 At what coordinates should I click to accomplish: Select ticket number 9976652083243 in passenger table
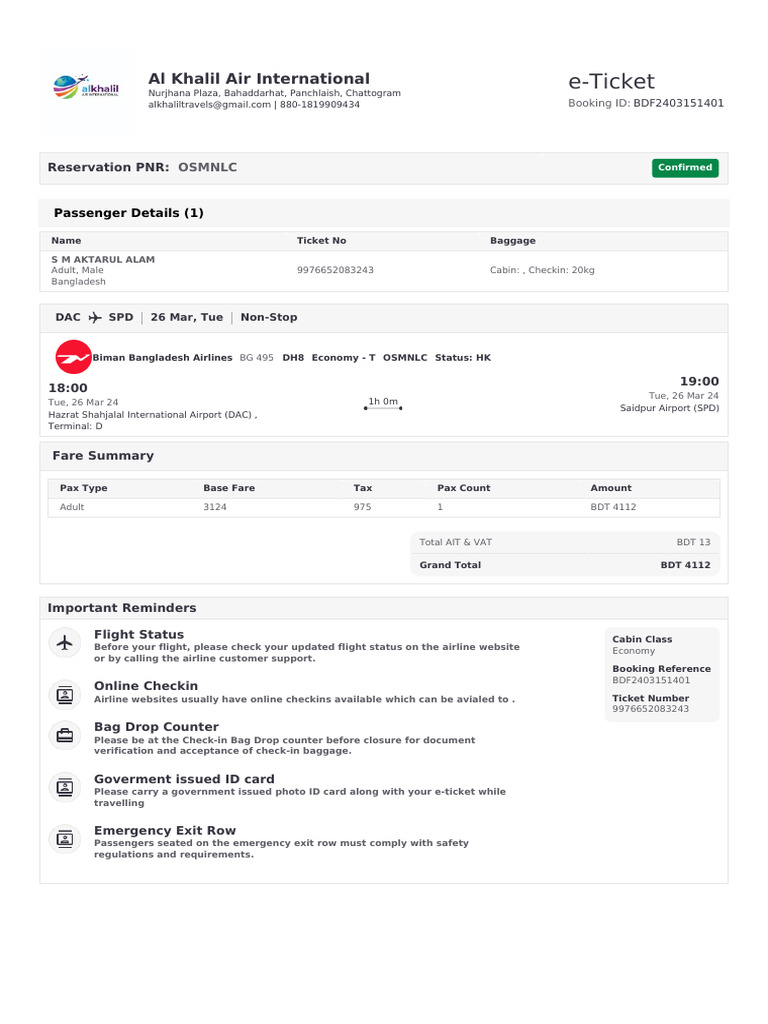coord(335,270)
